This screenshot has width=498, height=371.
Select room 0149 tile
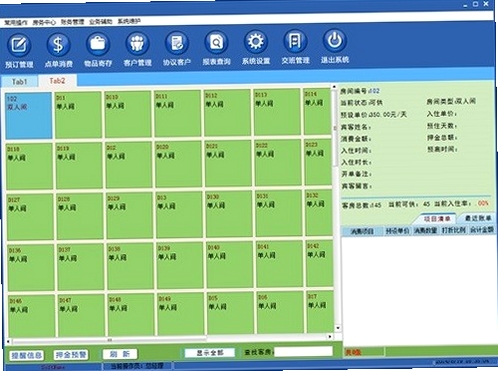[x=181, y=314]
